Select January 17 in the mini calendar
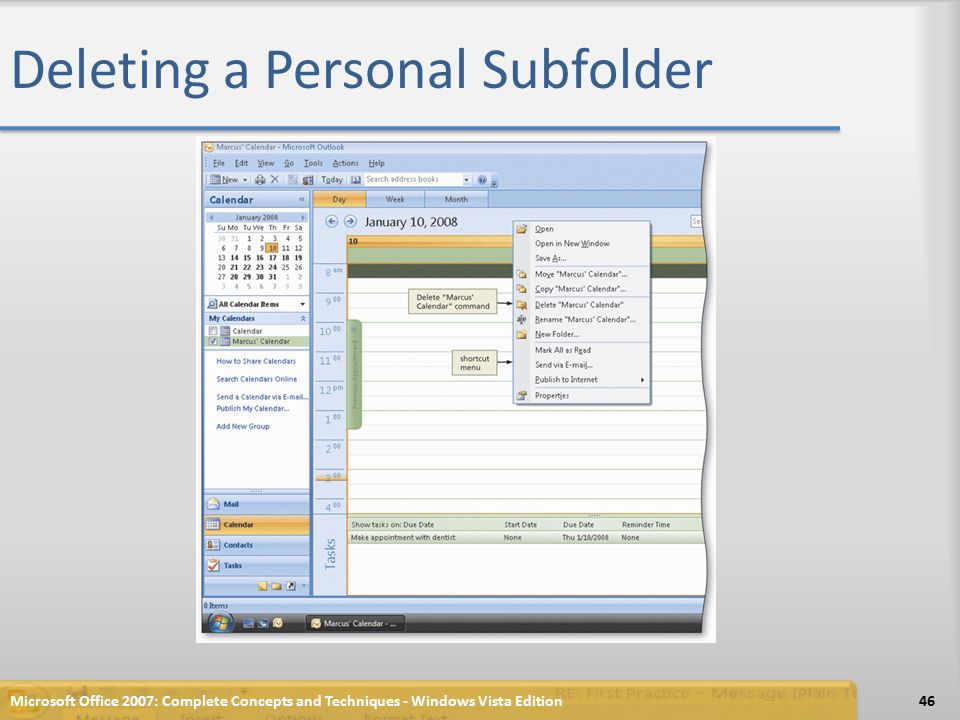Viewport: 960px width, 720px height. pos(272,258)
